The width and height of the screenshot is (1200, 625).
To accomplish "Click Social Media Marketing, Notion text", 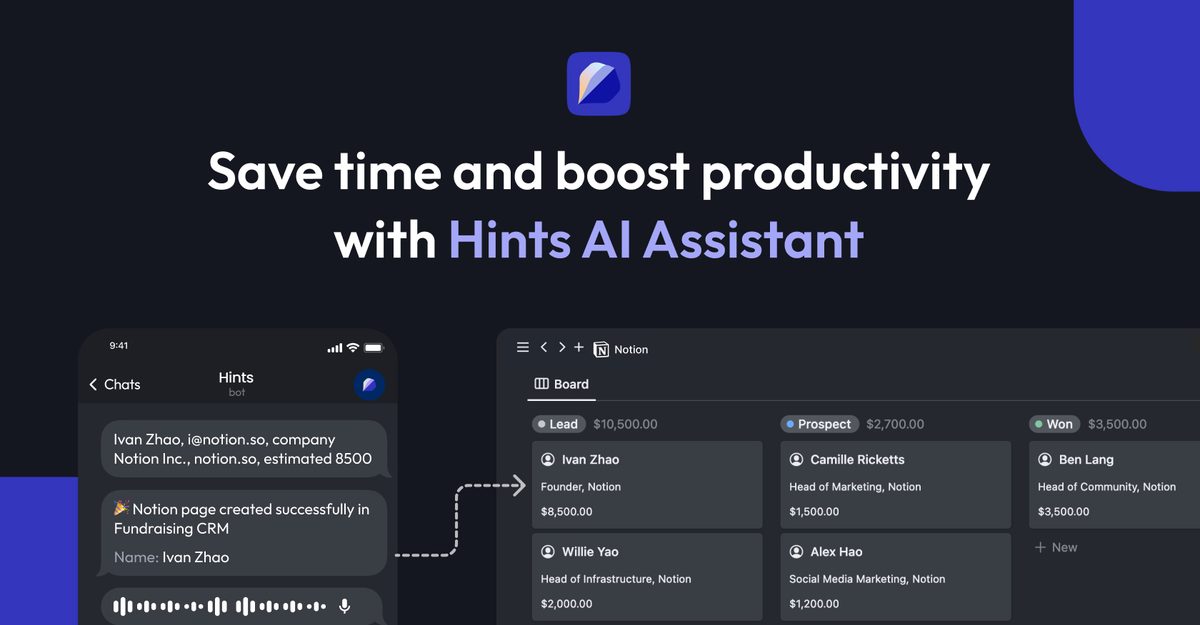I will pyautogui.click(x=867, y=579).
